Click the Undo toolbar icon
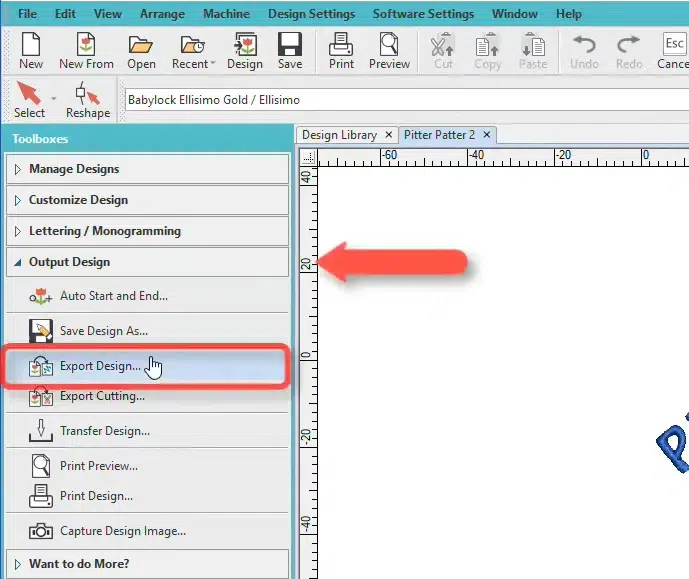The image size is (689, 579). (584, 51)
